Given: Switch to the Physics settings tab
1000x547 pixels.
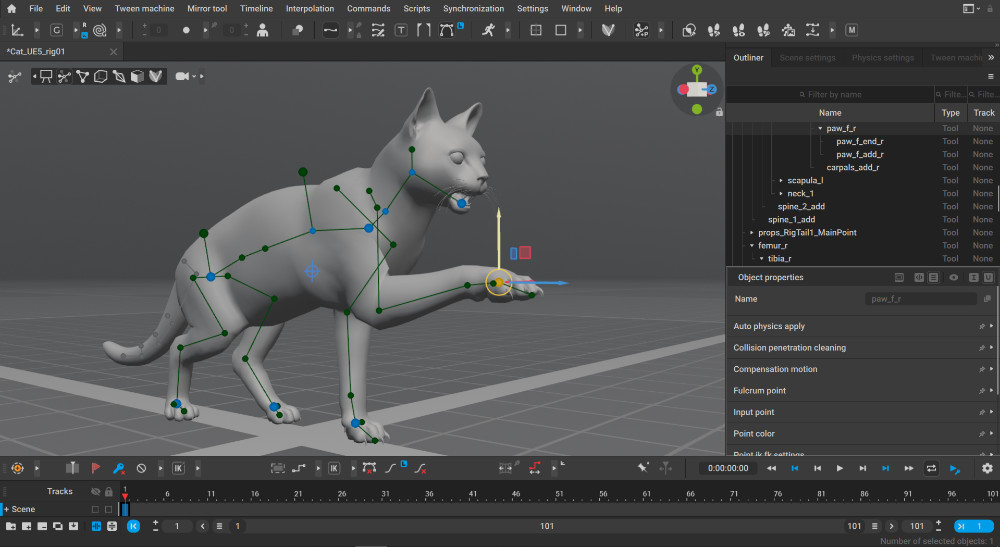Looking at the screenshot, I should [883, 57].
